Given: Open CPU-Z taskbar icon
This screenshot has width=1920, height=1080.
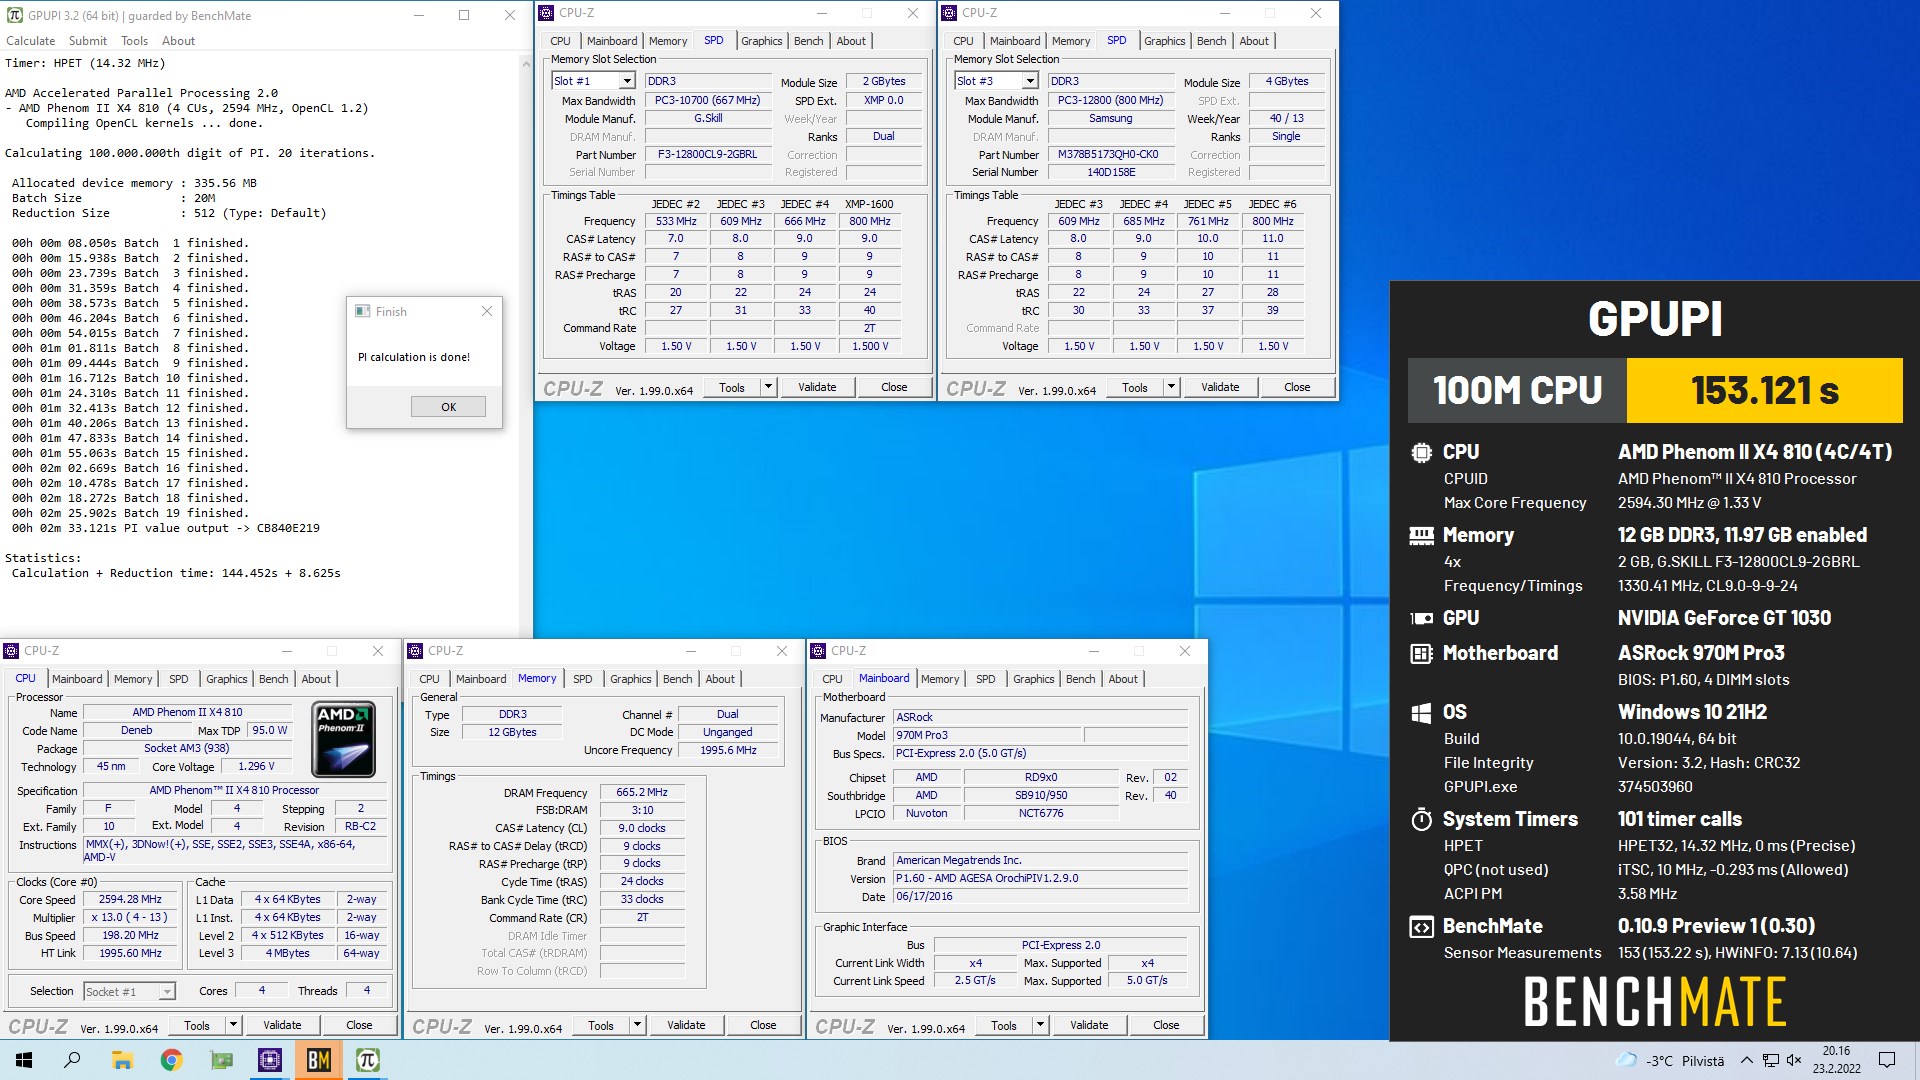Looking at the screenshot, I should click(269, 1060).
